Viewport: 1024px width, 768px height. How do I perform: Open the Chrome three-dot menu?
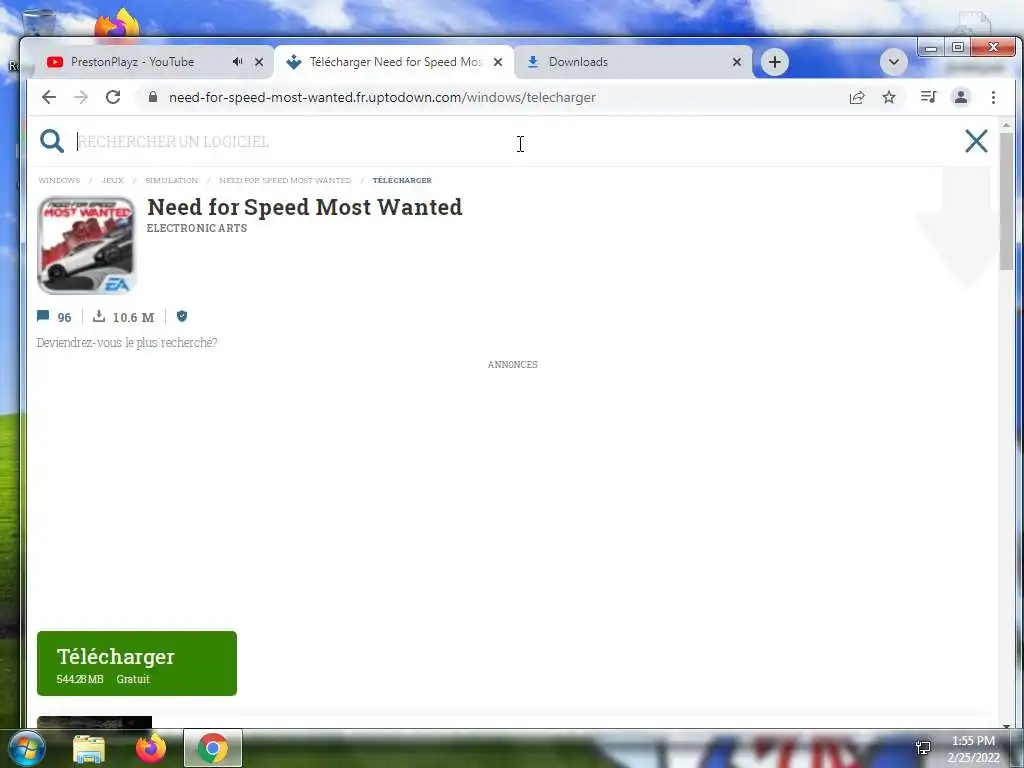click(x=993, y=97)
